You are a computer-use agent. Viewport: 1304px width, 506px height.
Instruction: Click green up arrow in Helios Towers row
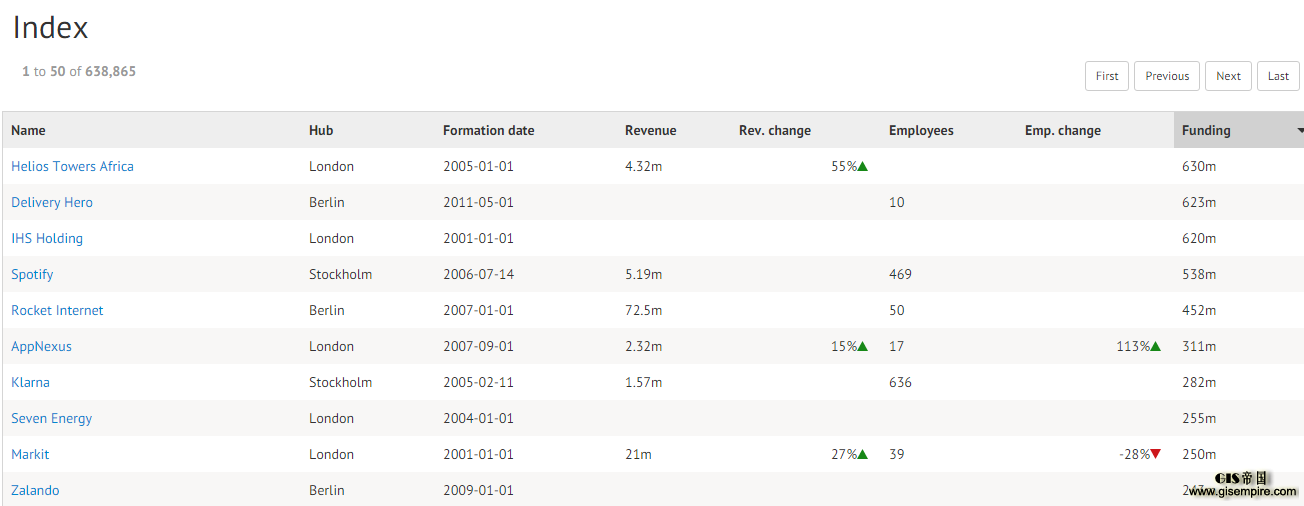pyautogui.click(x=862, y=166)
